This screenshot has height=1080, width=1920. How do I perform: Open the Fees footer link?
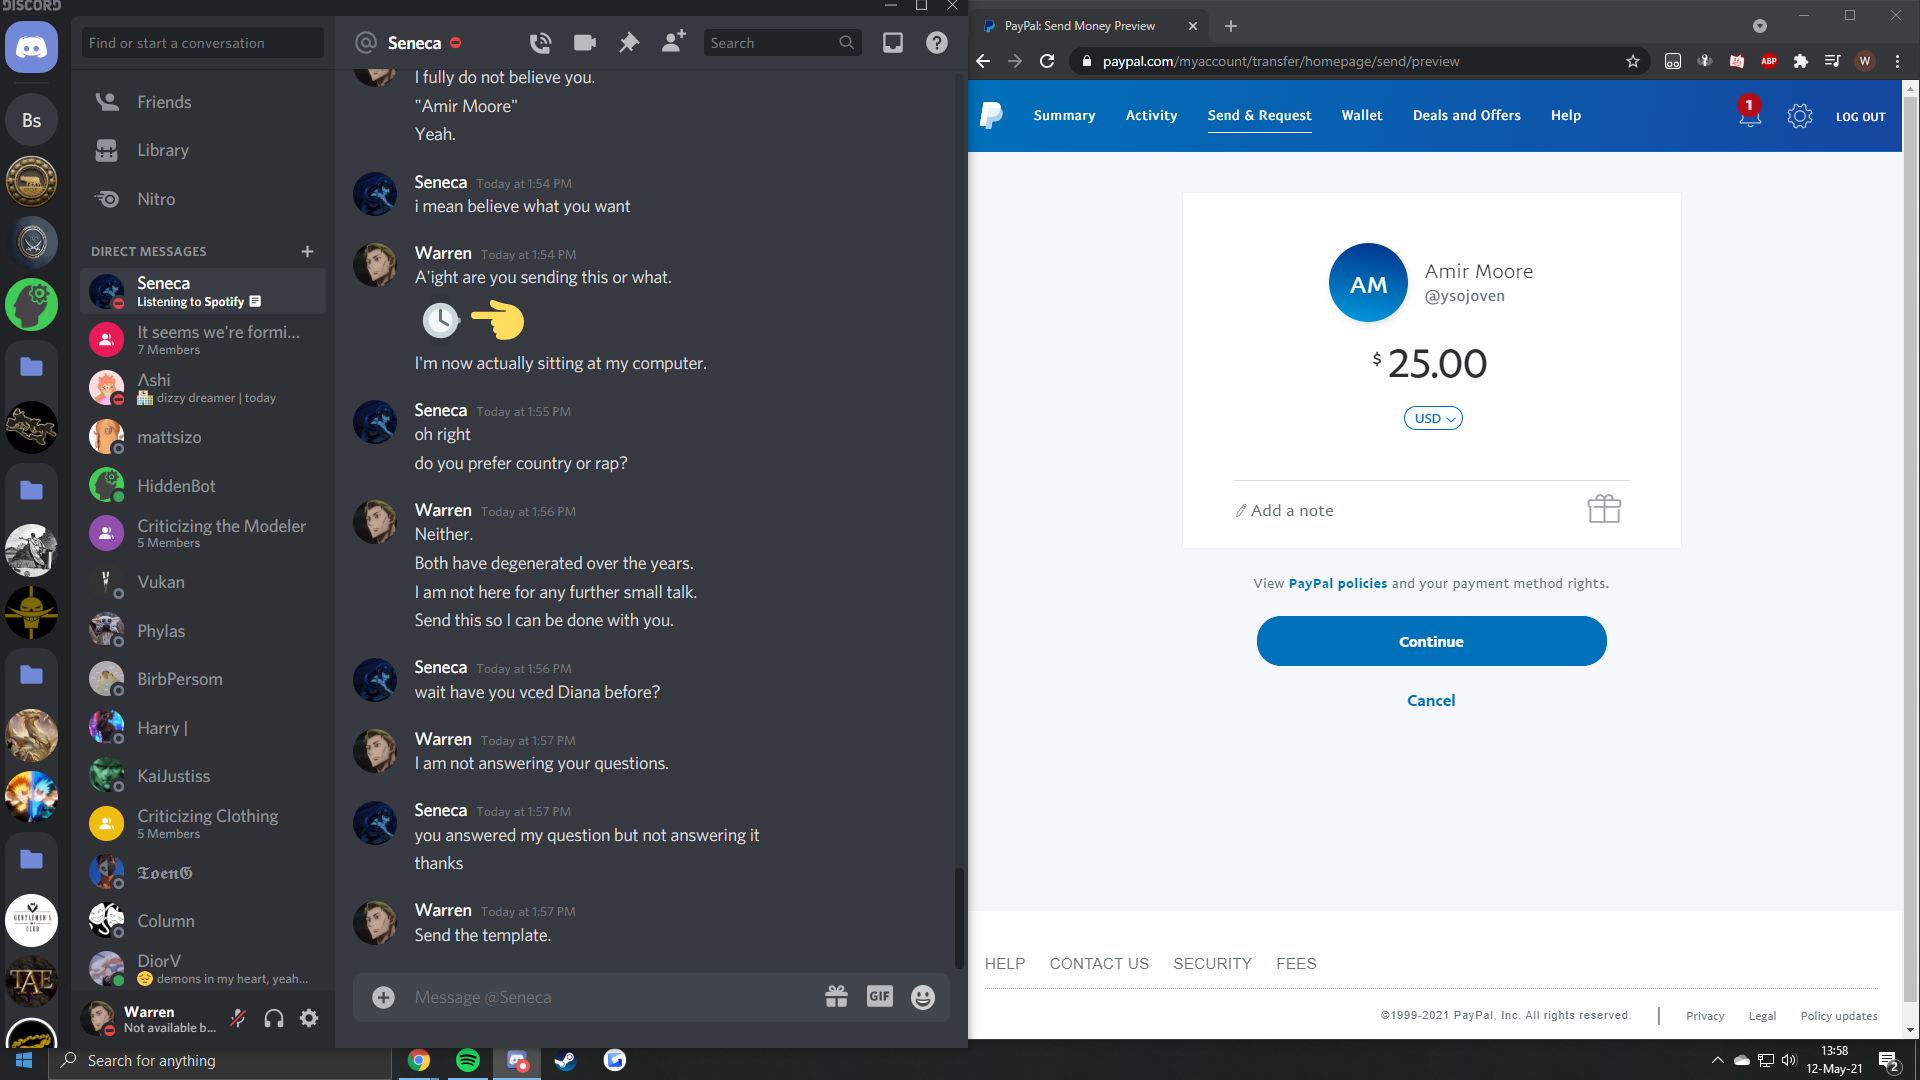click(1296, 963)
